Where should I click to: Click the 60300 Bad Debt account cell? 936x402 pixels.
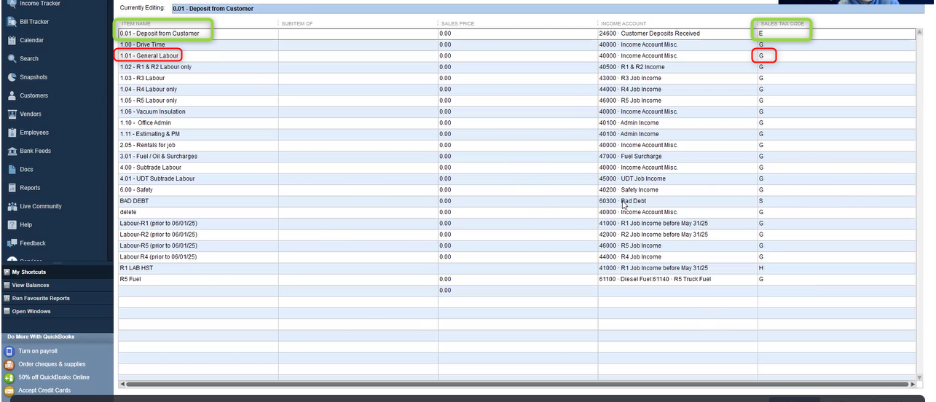(678, 201)
